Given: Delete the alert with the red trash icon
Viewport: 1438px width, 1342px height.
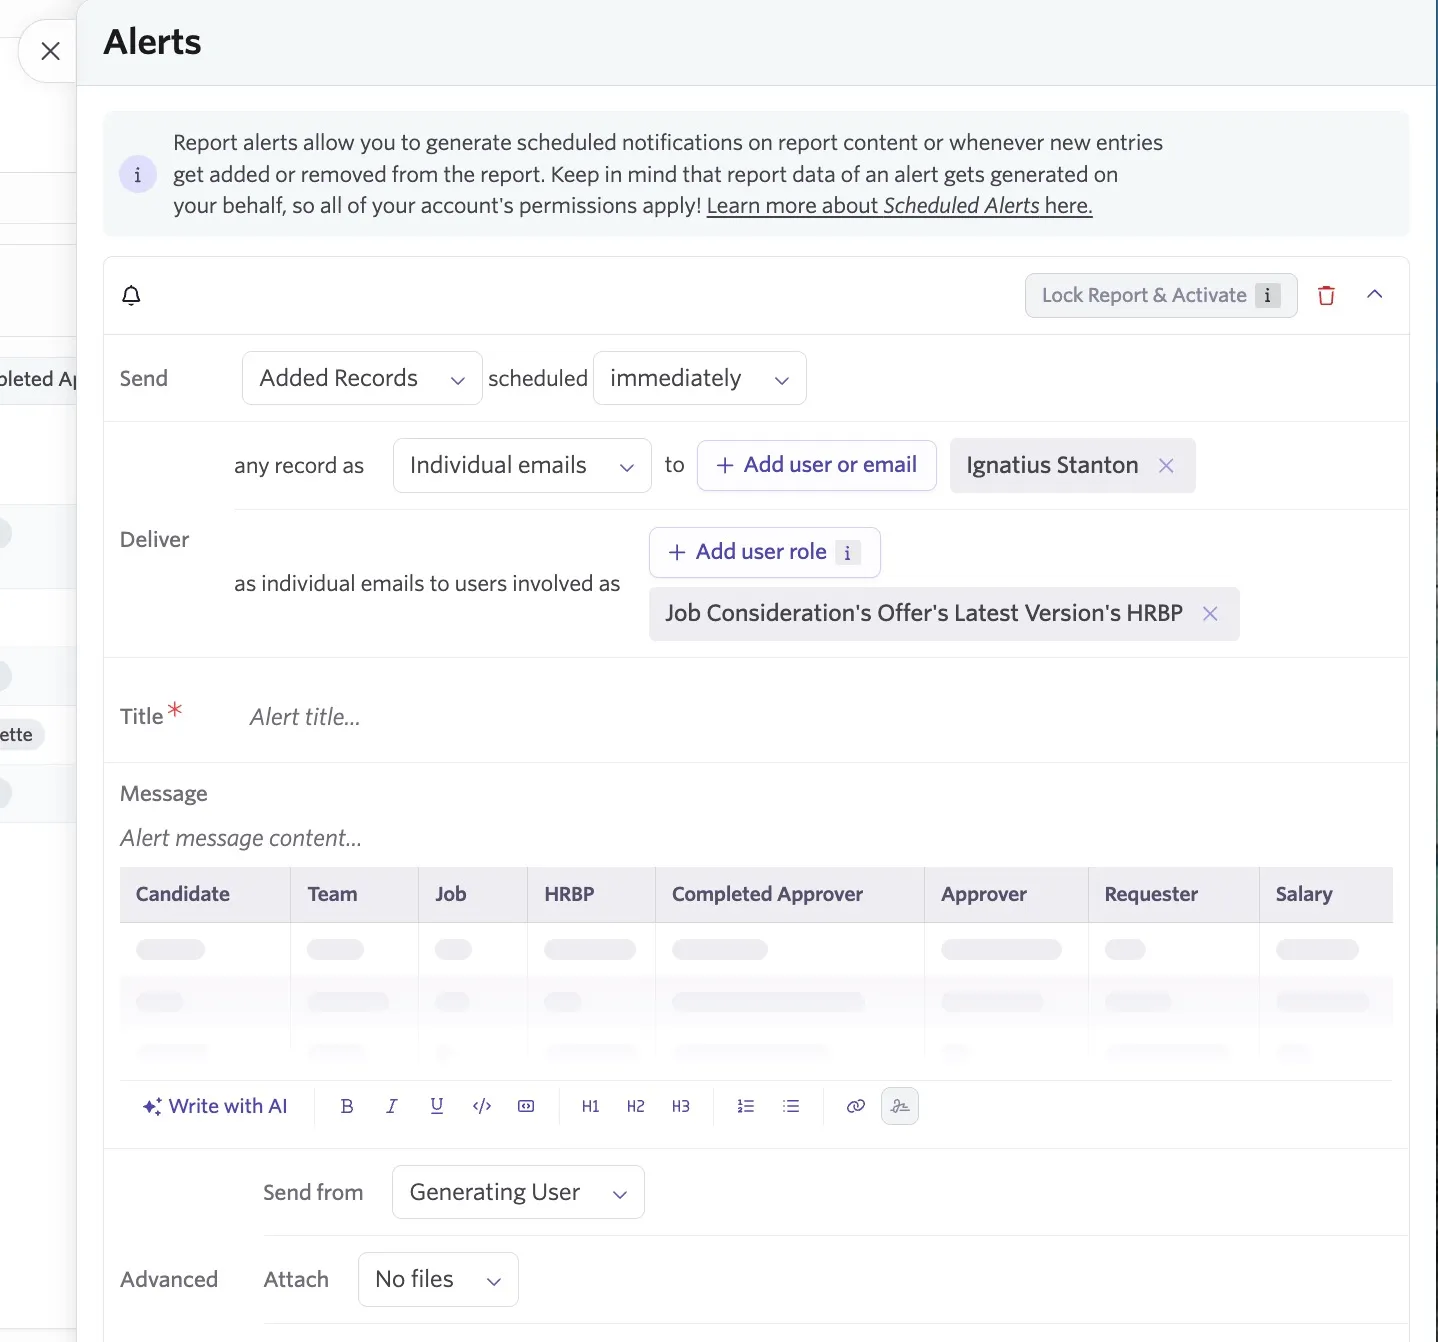Looking at the screenshot, I should [x=1326, y=295].
